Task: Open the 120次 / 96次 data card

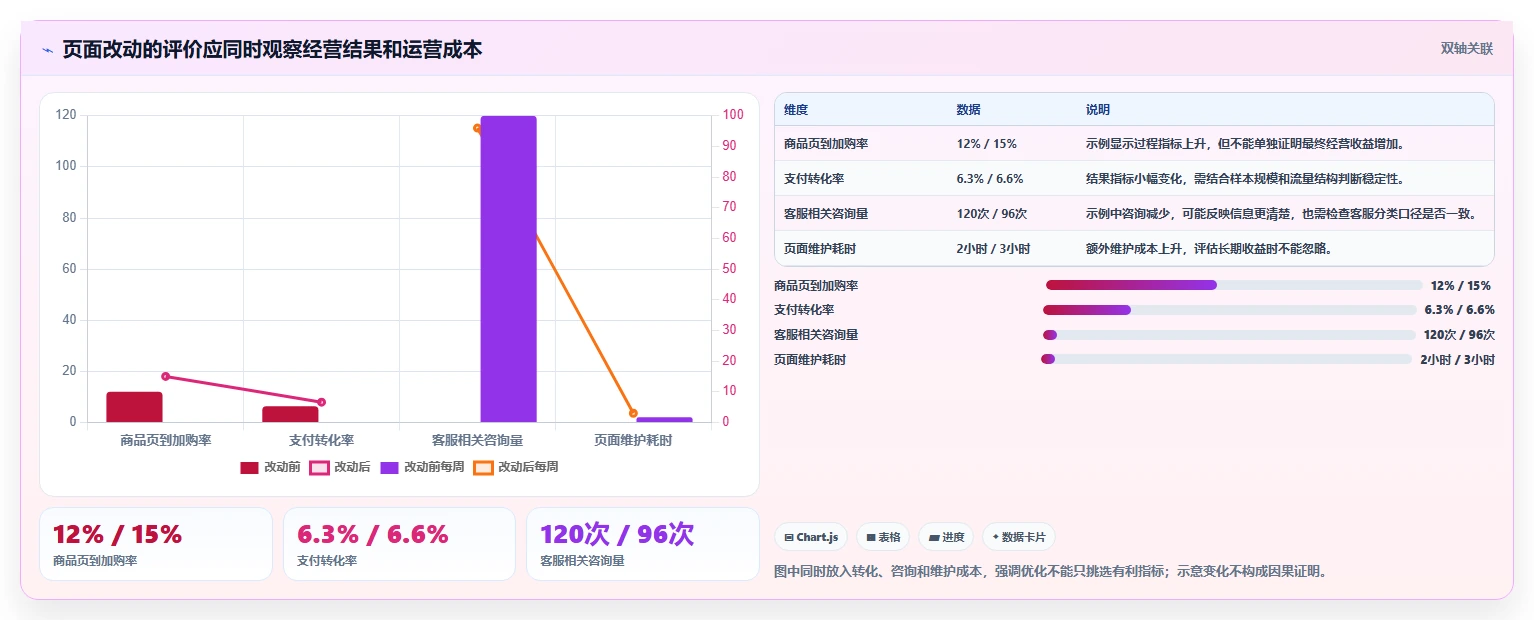Action: 643,544
